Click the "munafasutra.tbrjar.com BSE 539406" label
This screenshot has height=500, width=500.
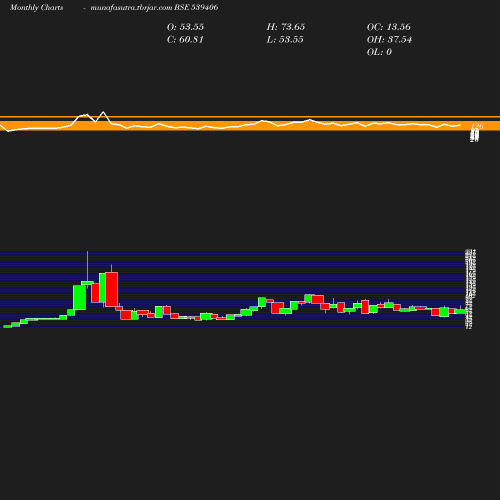click(154, 8)
